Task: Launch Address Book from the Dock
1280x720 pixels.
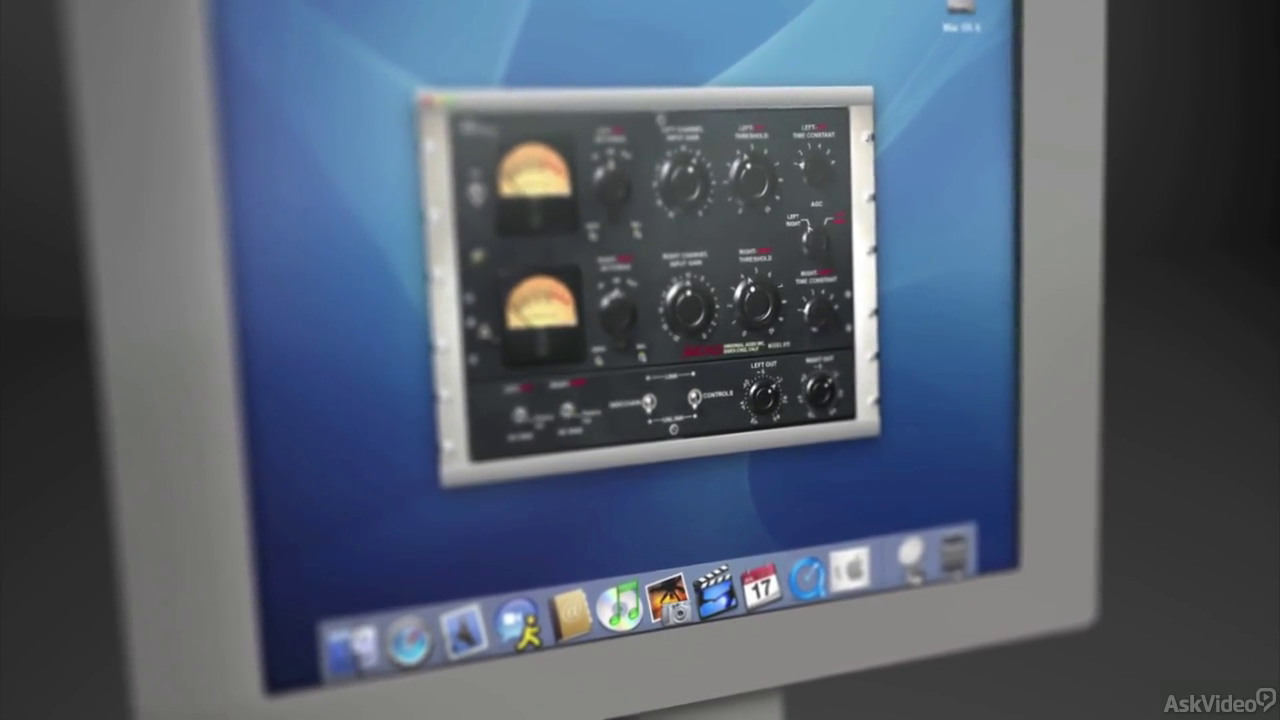Action: (x=569, y=615)
